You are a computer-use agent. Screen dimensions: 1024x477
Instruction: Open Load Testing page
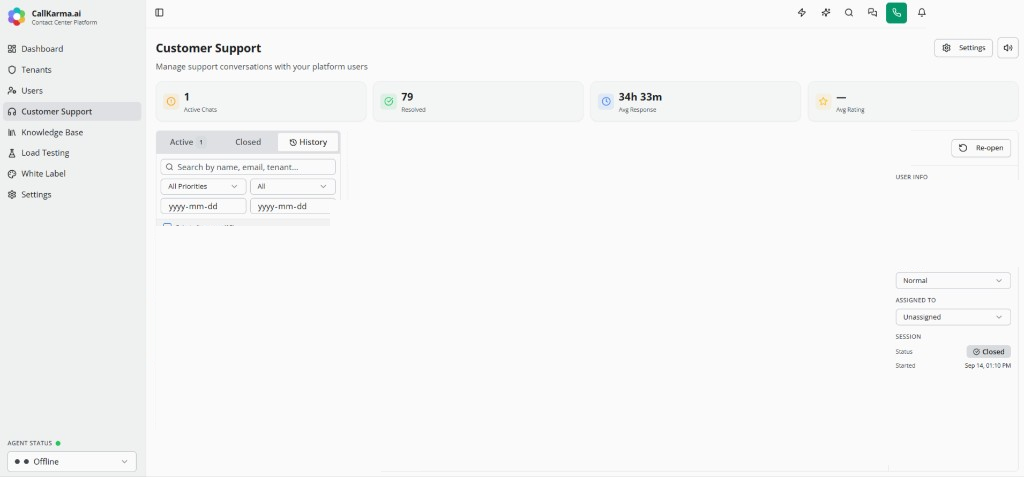click(72, 153)
